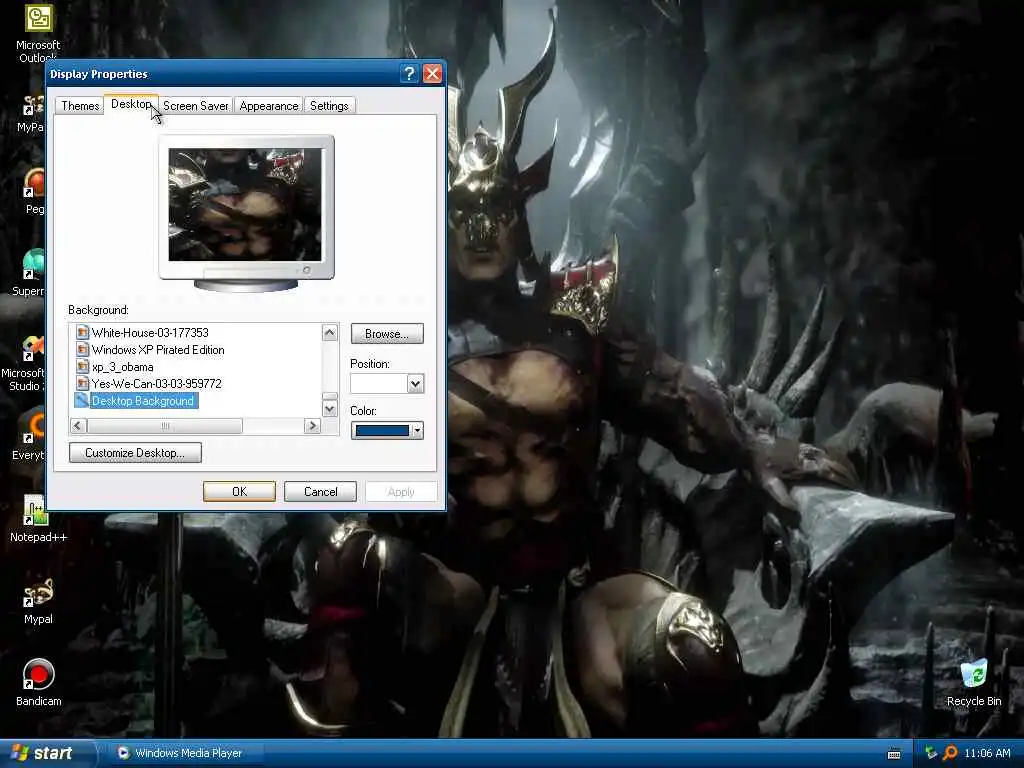This screenshot has width=1024, height=768.
Task: Click the xp_3_obama image file icon
Action: [82, 366]
